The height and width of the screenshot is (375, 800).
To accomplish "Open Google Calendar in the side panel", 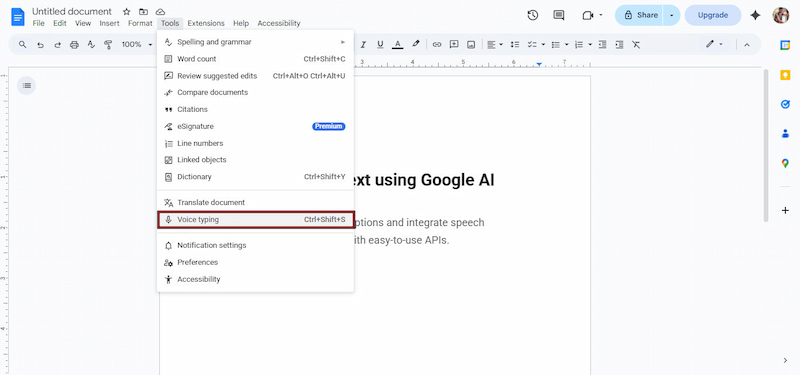I will [x=785, y=45].
